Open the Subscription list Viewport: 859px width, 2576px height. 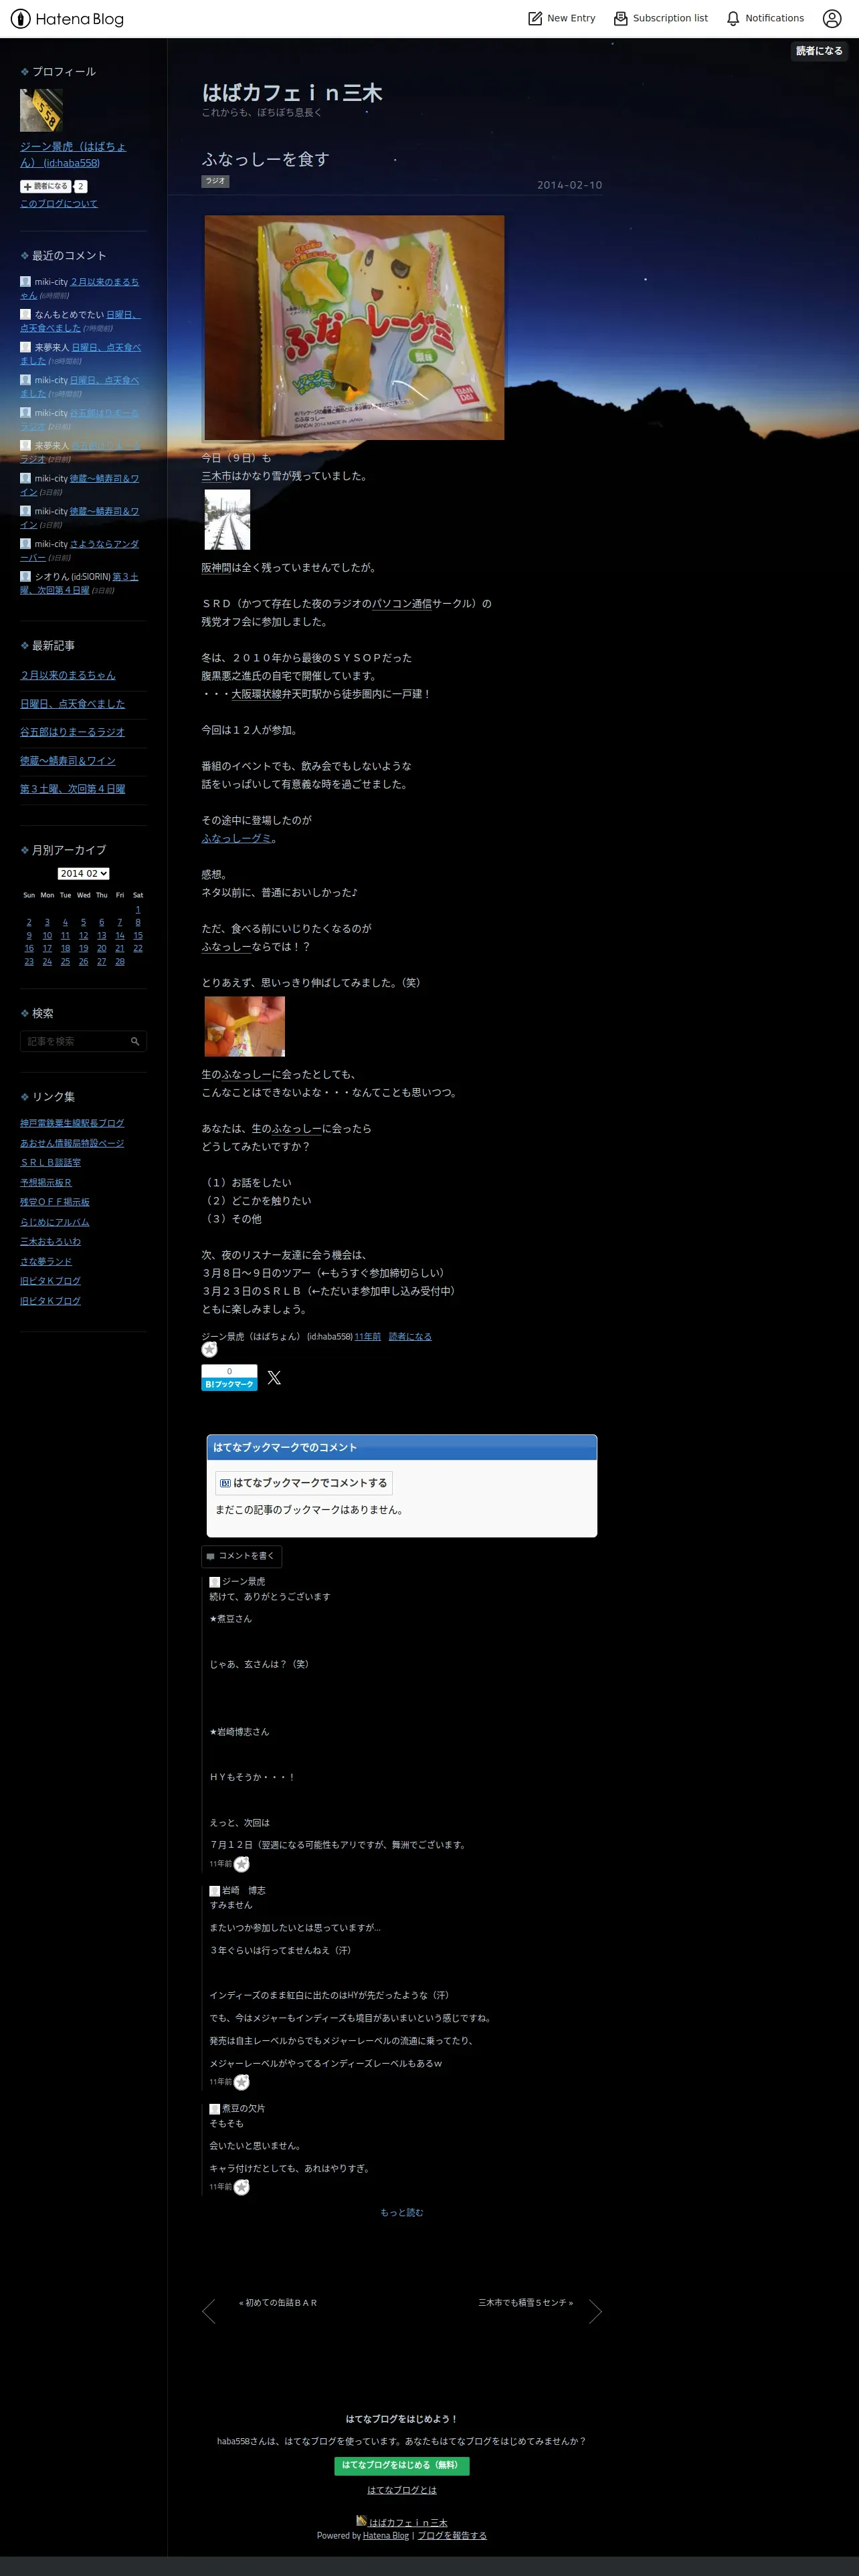[x=660, y=18]
